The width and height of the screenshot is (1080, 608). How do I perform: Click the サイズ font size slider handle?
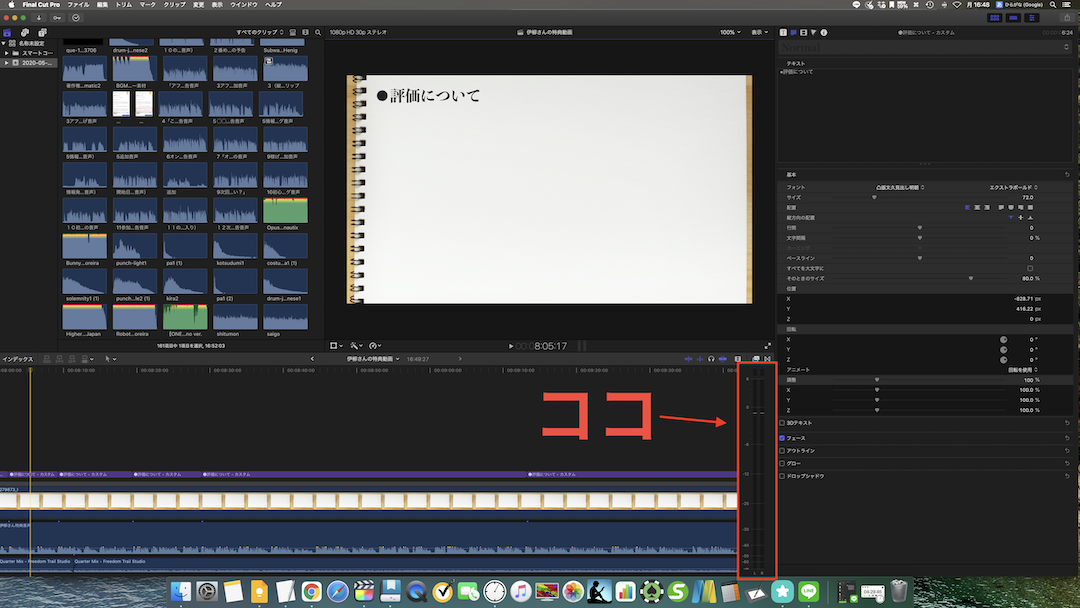point(874,198)
